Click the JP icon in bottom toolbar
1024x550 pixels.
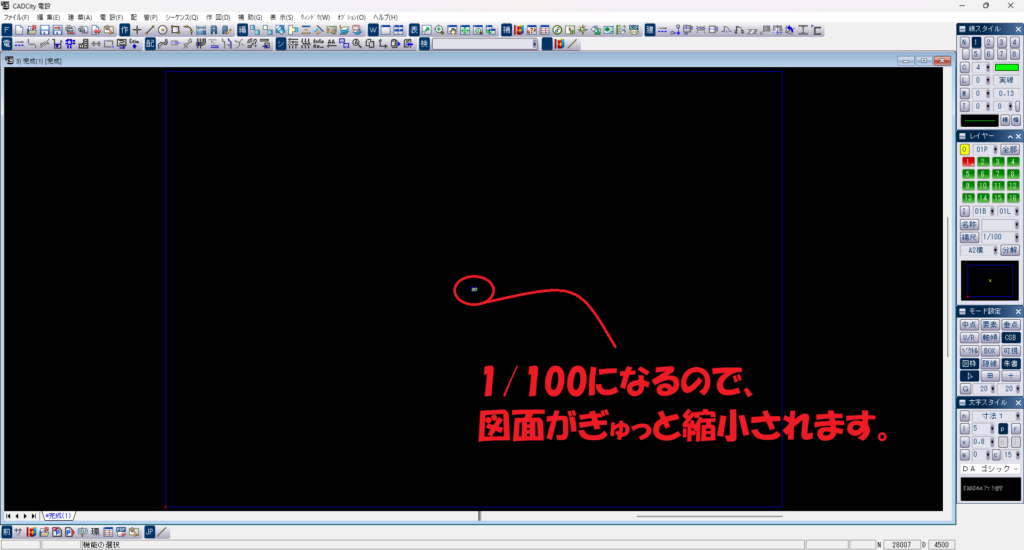pos(150,532)
